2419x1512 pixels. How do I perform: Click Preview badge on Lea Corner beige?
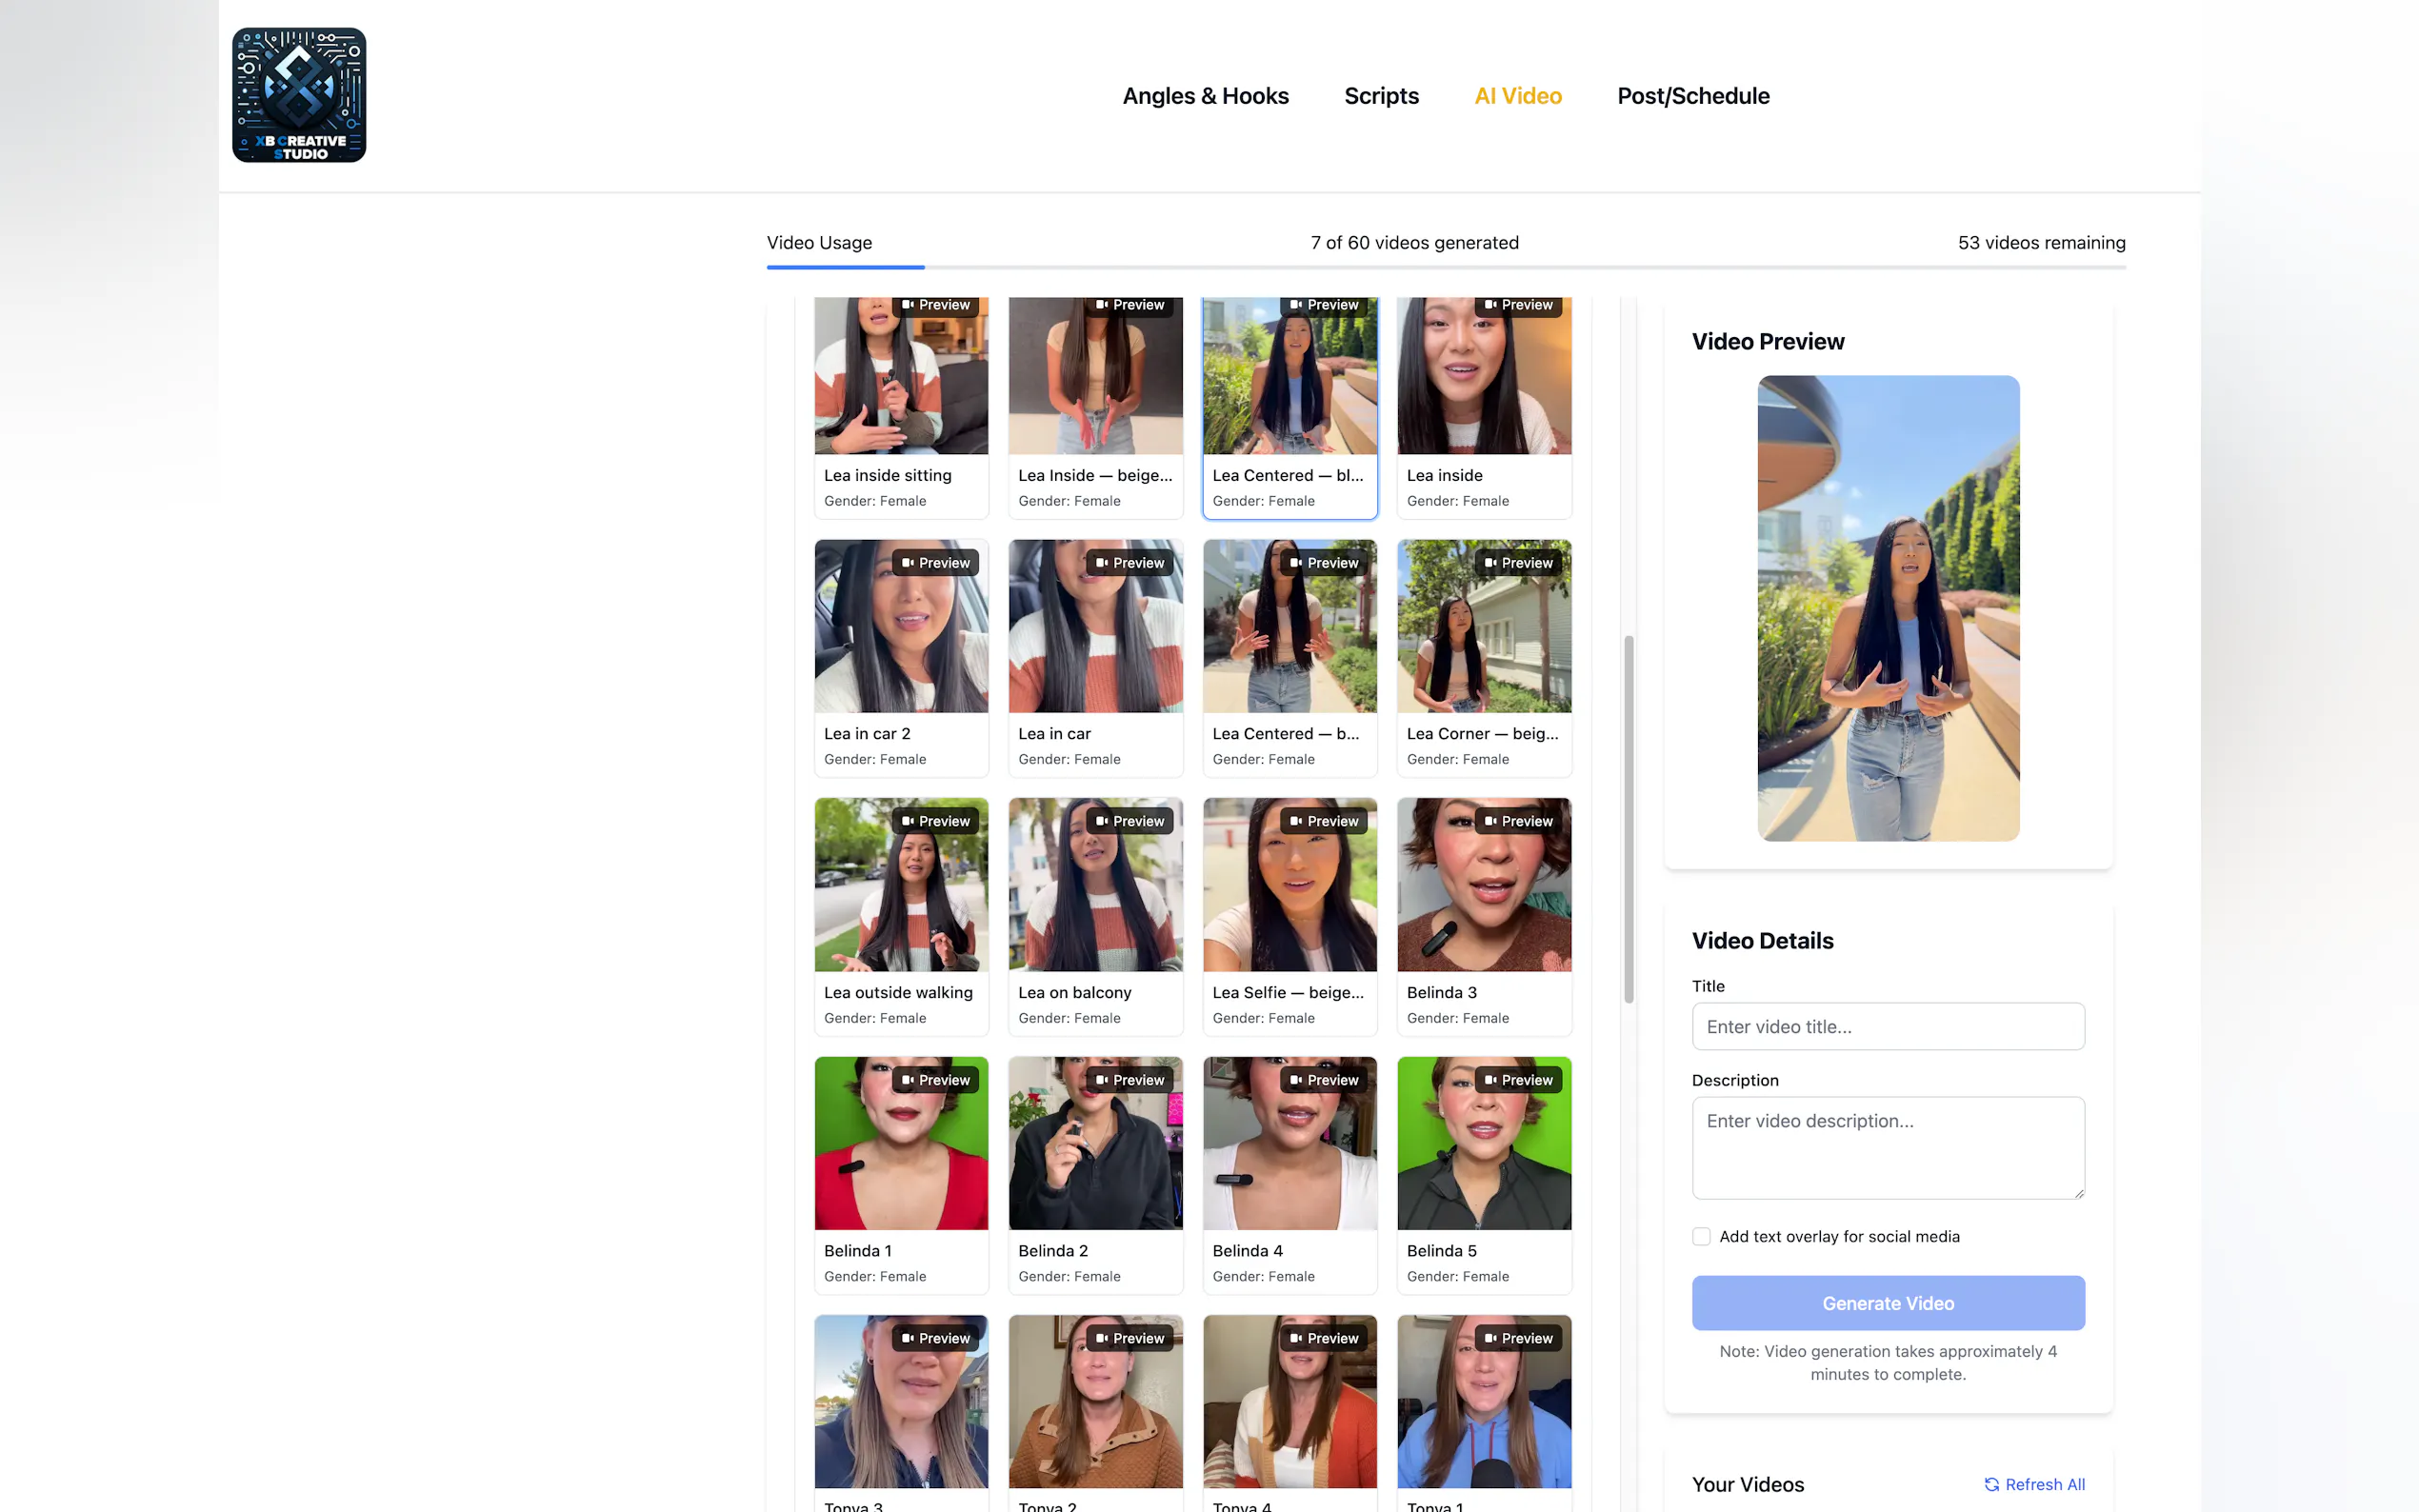coord(1518,563)
